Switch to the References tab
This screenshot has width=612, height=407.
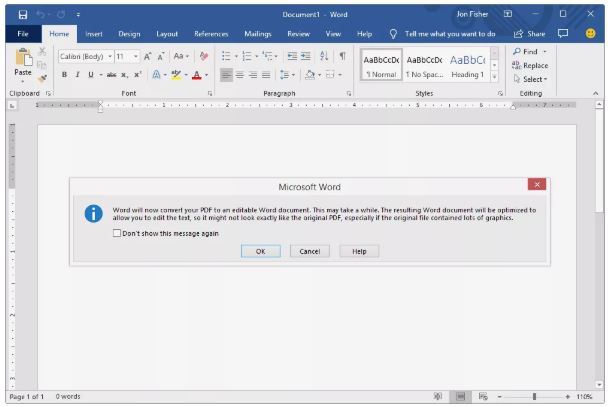(x=211, y=34)
